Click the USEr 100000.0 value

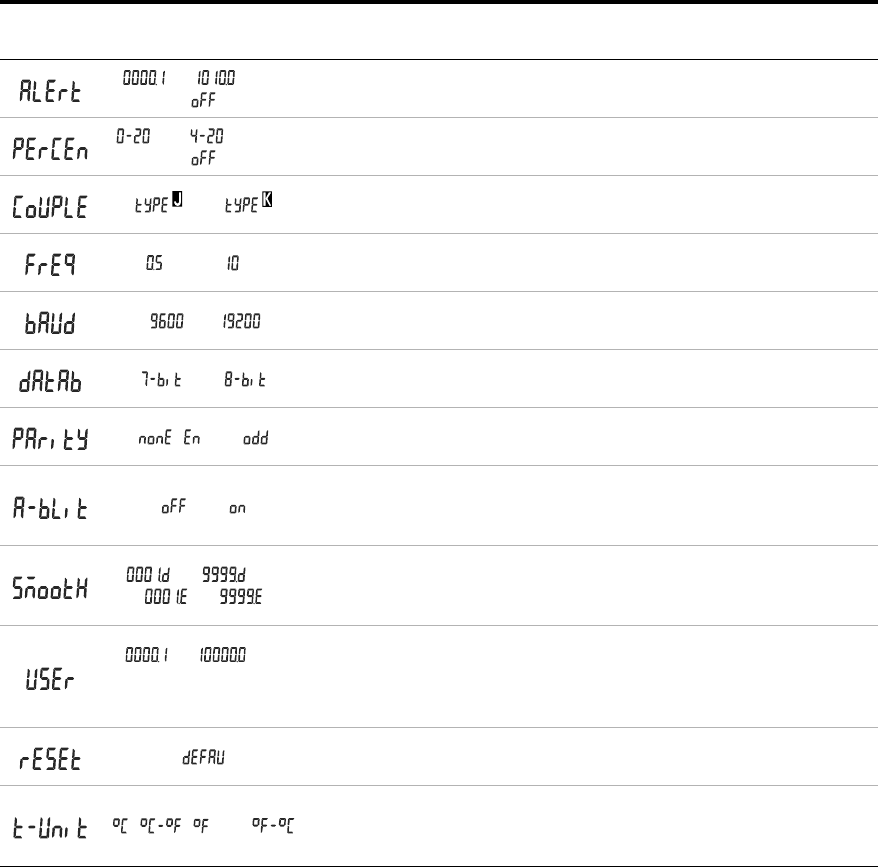coord(223,655)
